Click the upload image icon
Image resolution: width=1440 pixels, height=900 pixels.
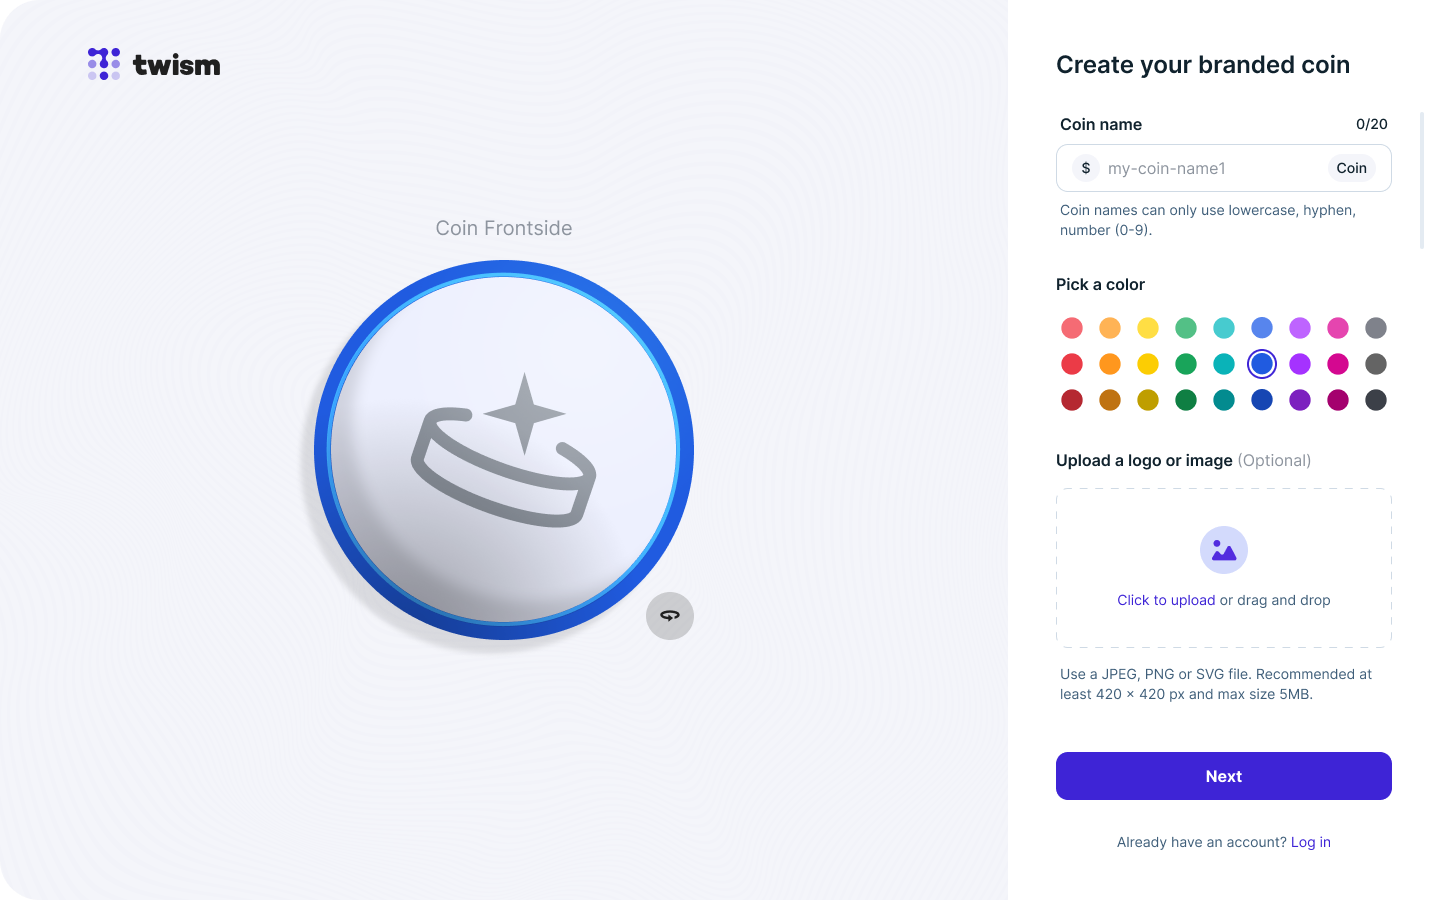(x=1224, y=550)
